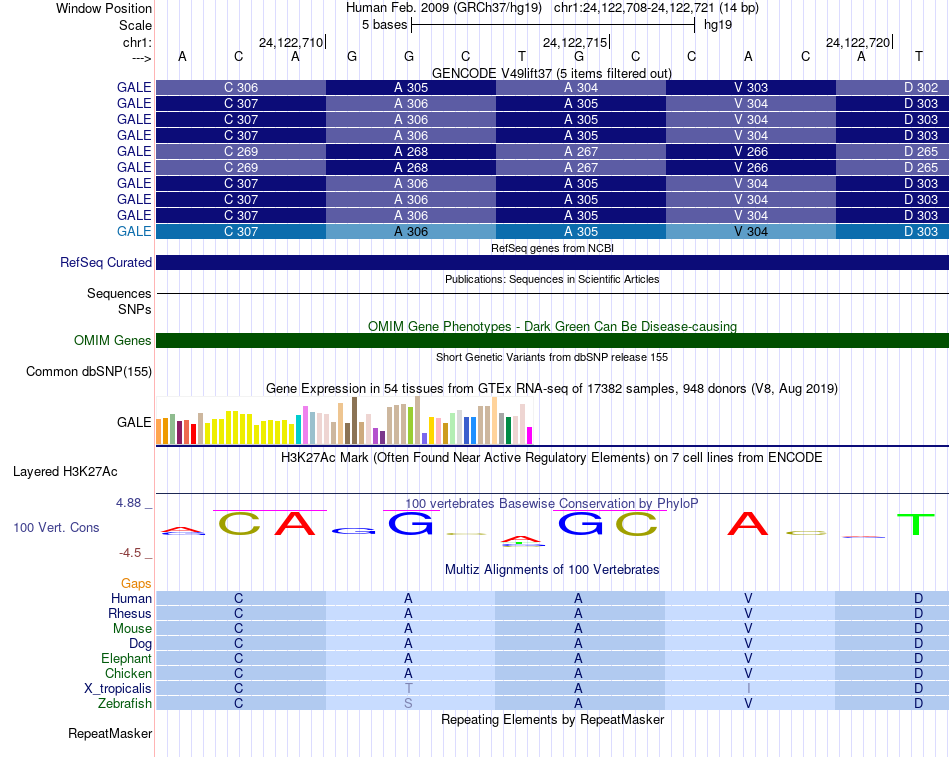Click the chr1: ruler label
Viewport: 950px width, 757px height.
tap(137, 42)
